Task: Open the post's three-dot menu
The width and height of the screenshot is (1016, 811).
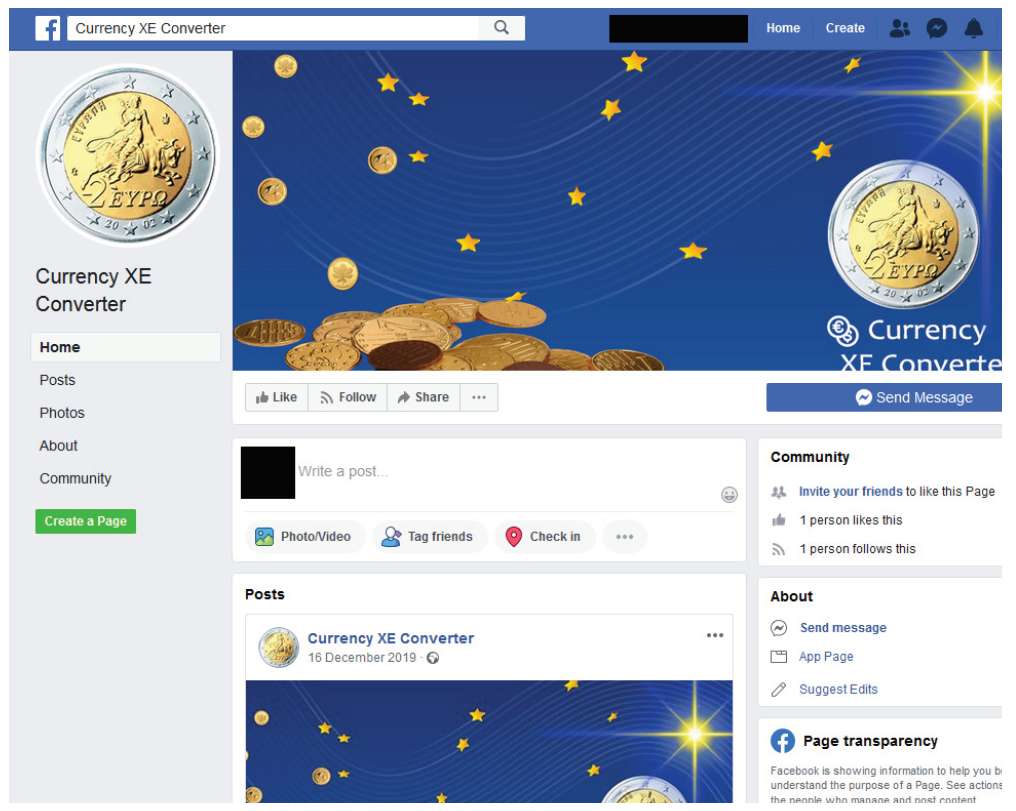Action: click(x=715, y=635)
